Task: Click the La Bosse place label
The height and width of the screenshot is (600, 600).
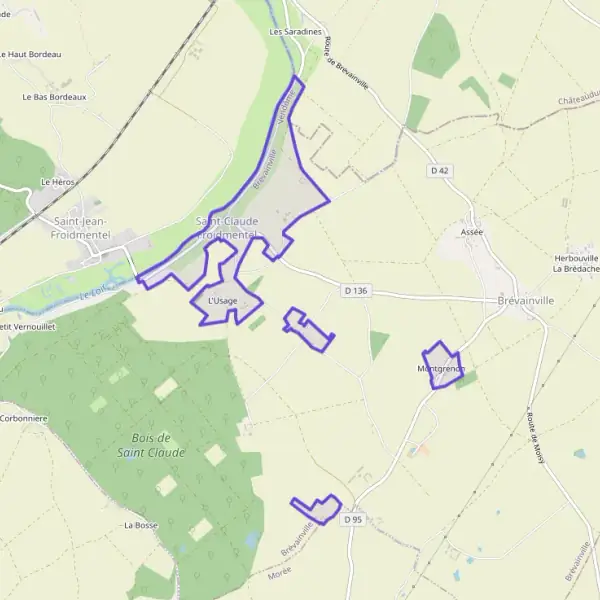Action: point(141,525)
